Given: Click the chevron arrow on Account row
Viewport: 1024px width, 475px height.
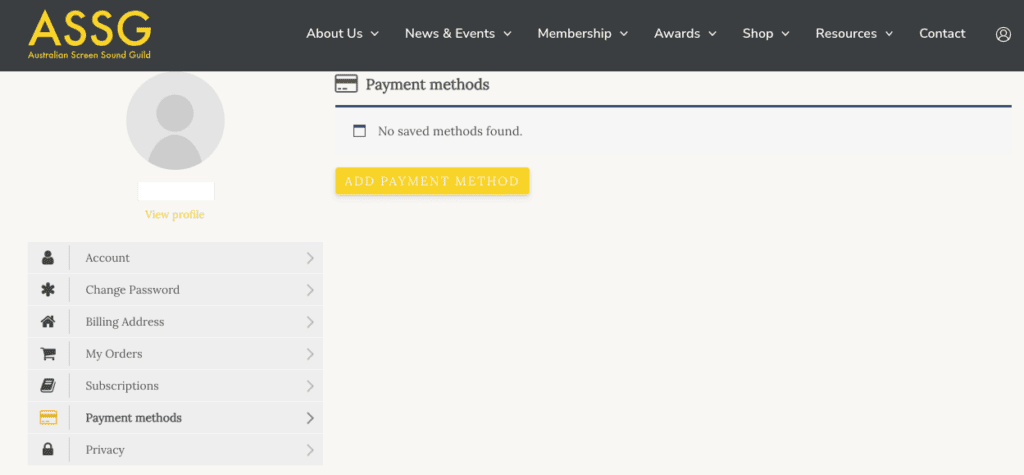Looking at the screenshot, I should (x=310, y=258).
